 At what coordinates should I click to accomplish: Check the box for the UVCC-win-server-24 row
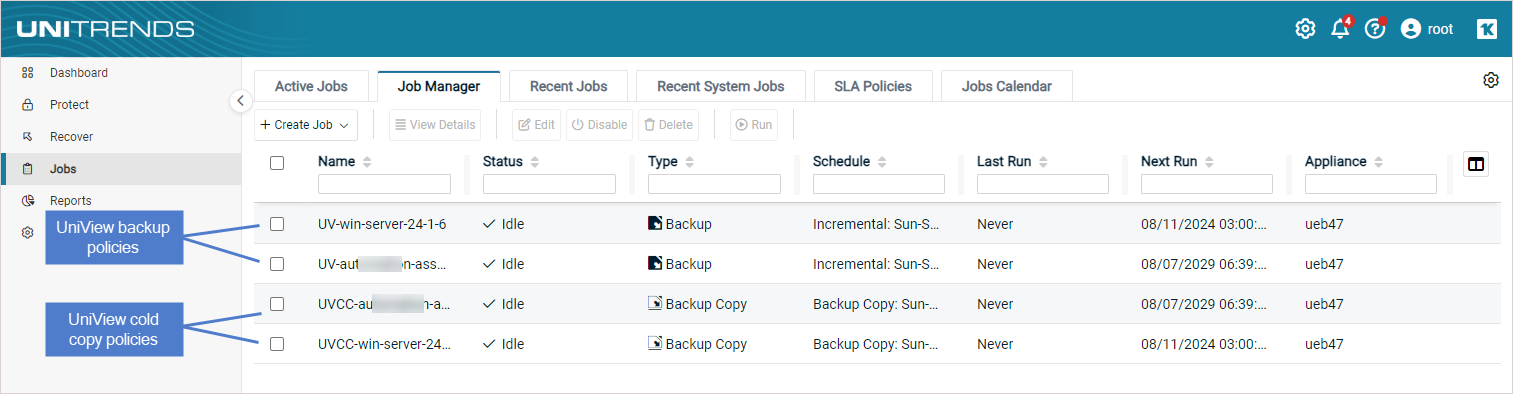(x=277, y=344)
